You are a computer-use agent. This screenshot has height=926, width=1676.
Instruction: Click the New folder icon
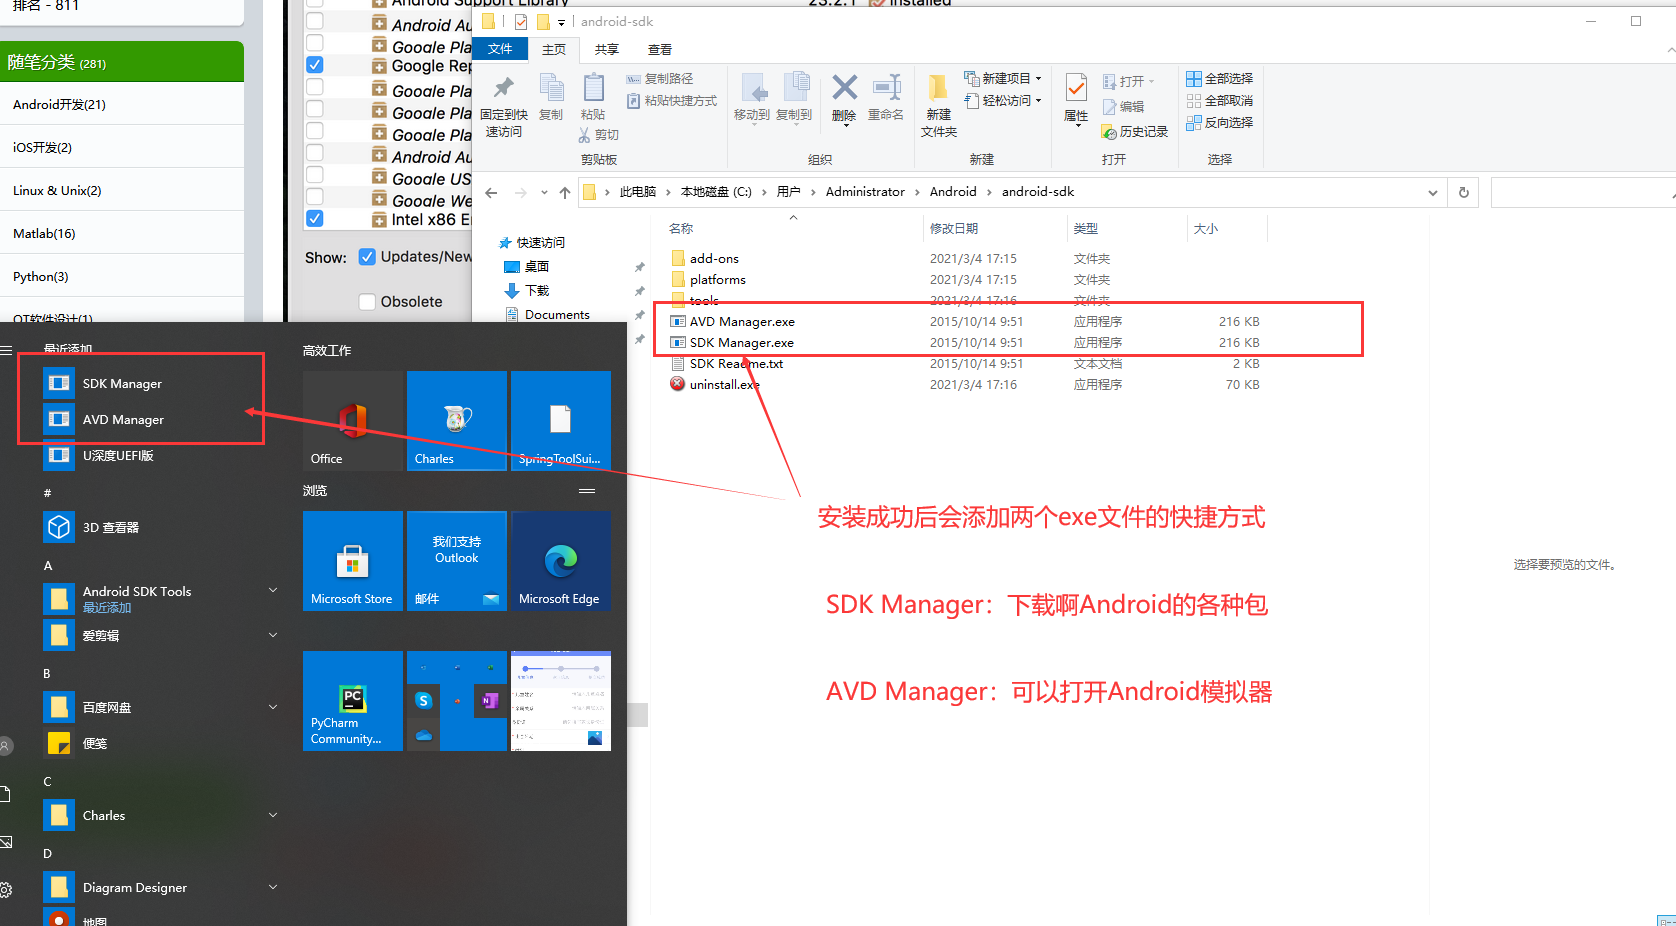click(938, 88)
